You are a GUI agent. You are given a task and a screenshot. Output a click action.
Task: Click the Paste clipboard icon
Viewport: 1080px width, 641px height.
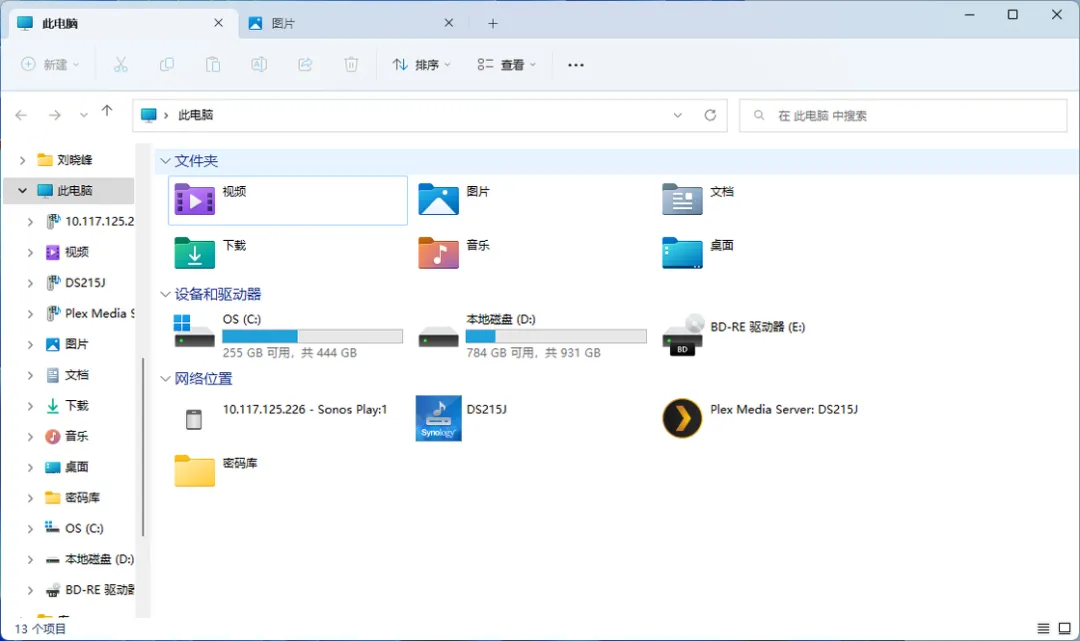213,65
